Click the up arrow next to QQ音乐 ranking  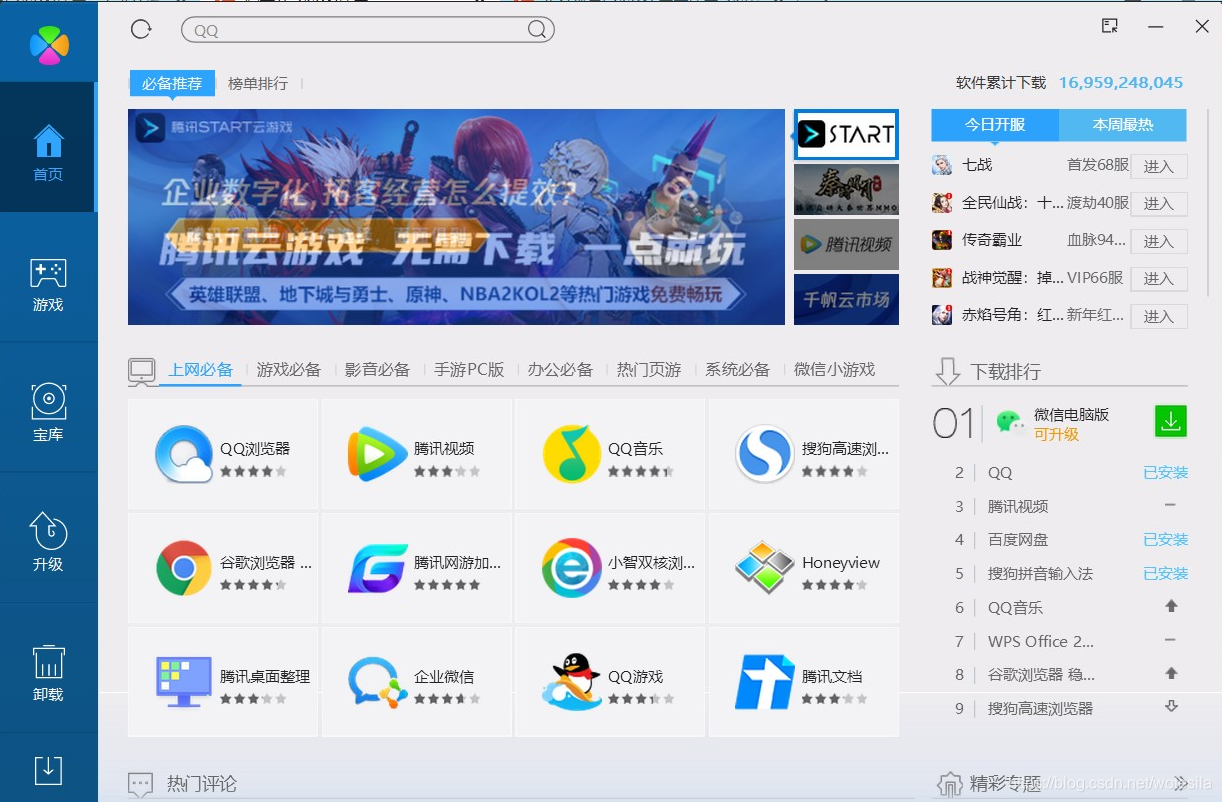(x=1171, y=606)
